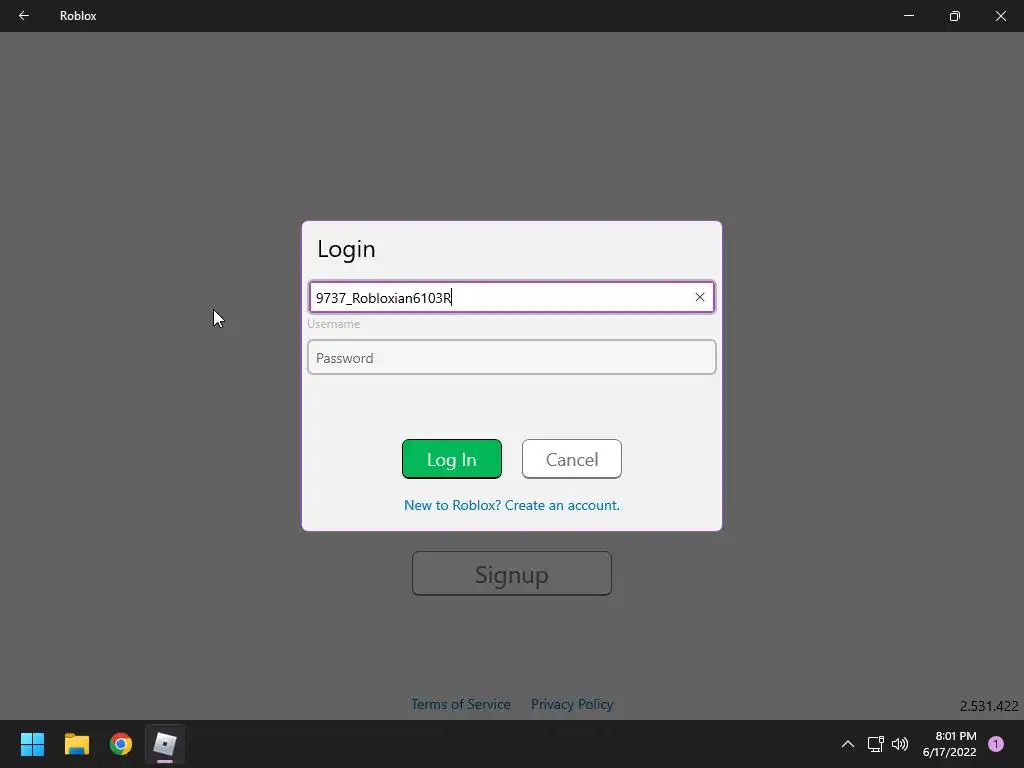Open the Create an account link
The width and height of the screenshot is (1024, 768).
[511, 505]
